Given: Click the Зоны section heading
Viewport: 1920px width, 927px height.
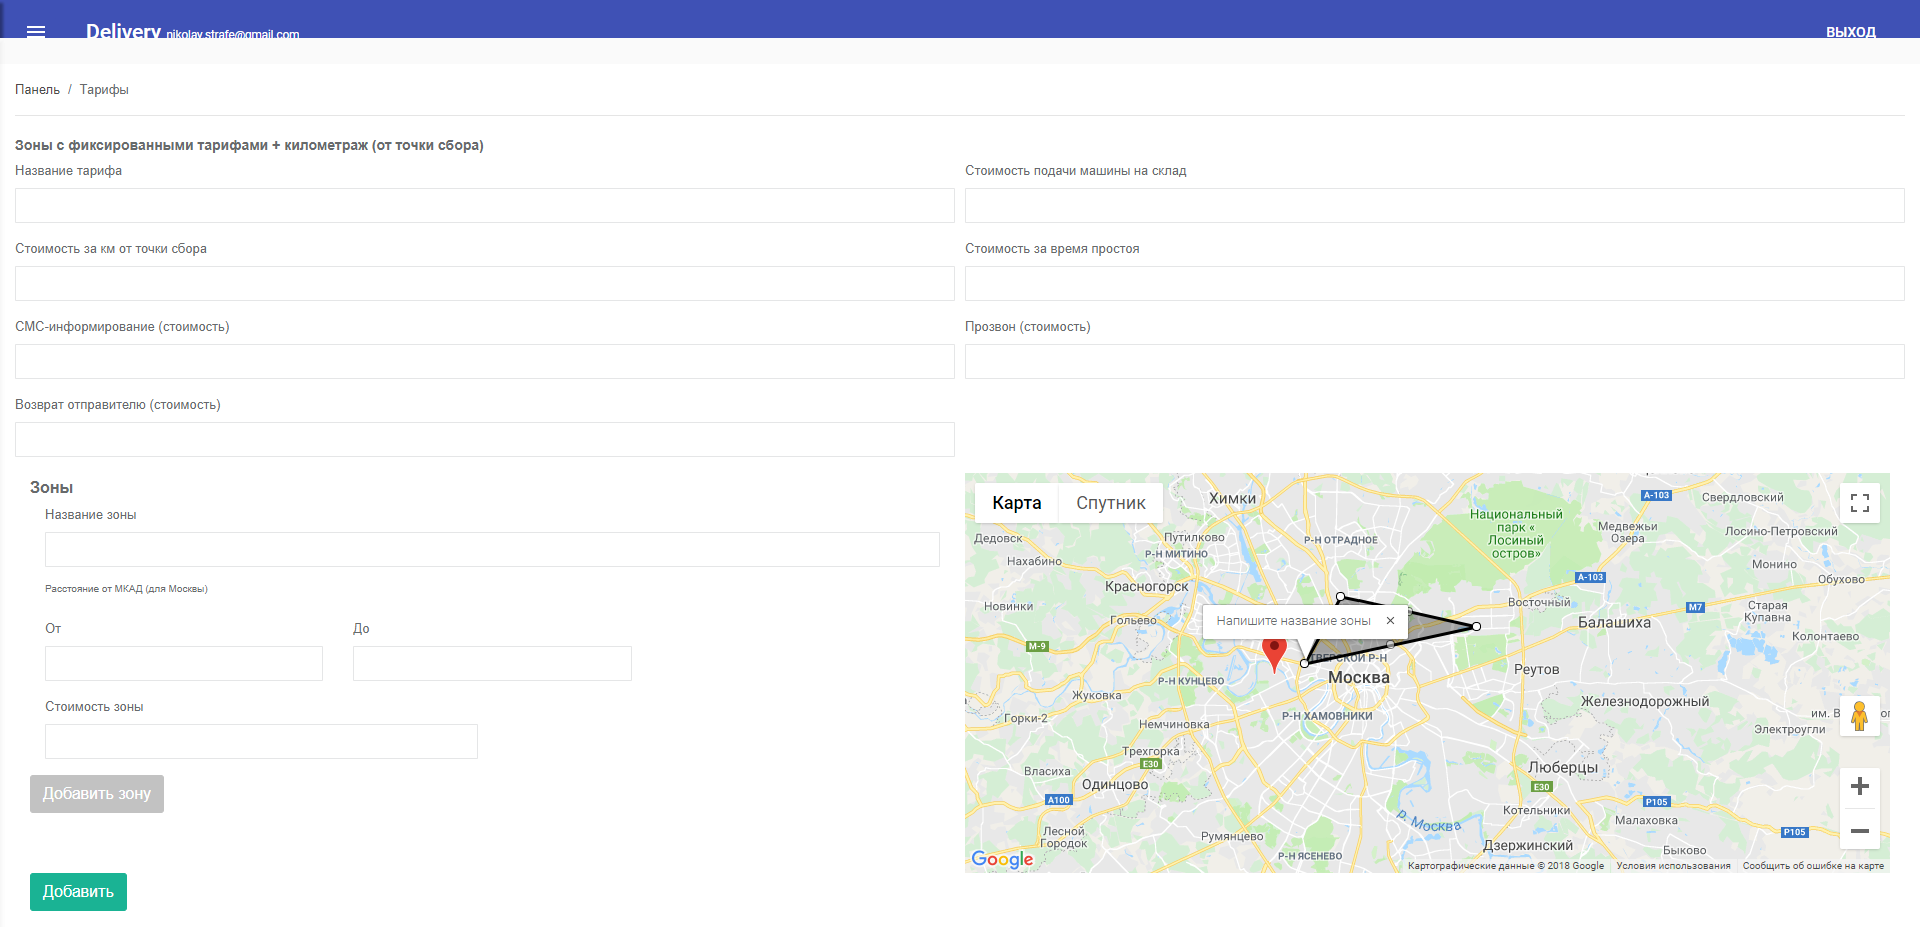Looking at the screenshot, I should click(x=51, y=488).
